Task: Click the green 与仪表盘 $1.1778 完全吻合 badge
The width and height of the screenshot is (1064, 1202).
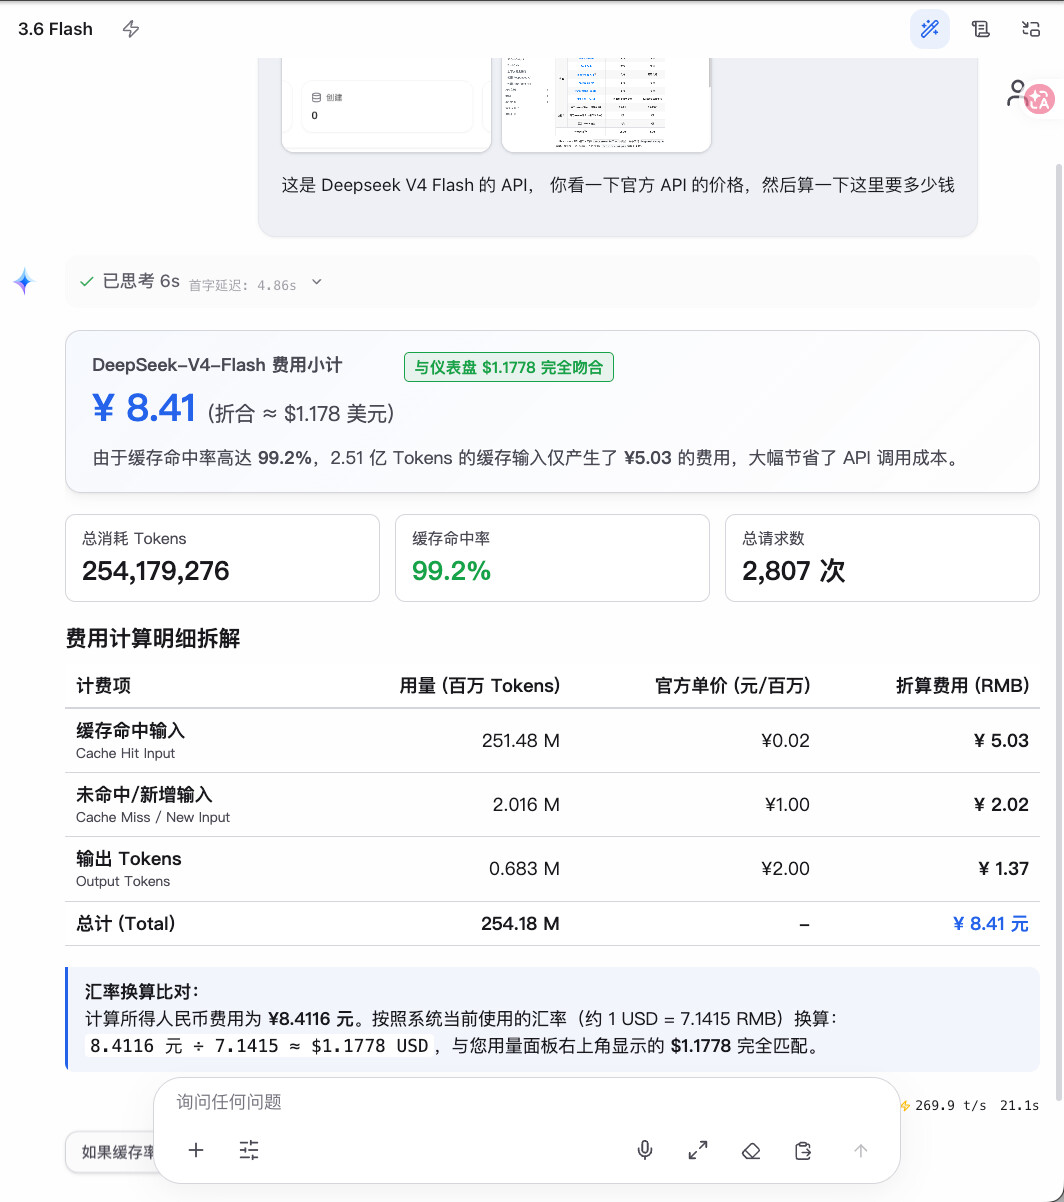Action: point(508,367)
